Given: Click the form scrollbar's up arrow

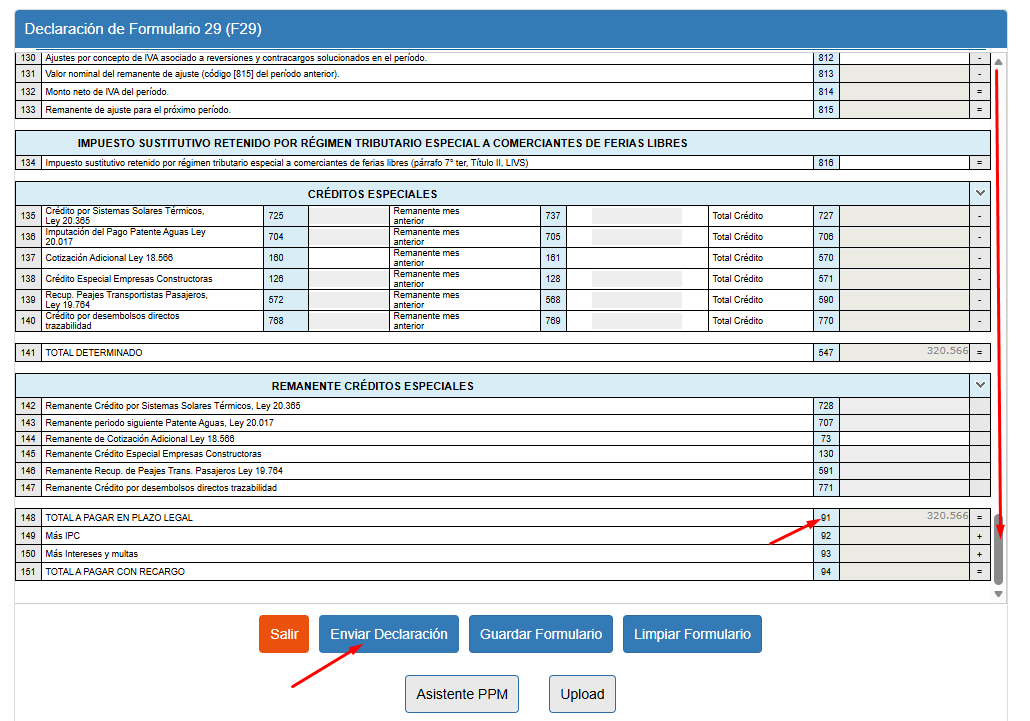Looking at the screenshot, I should [998, 62].
